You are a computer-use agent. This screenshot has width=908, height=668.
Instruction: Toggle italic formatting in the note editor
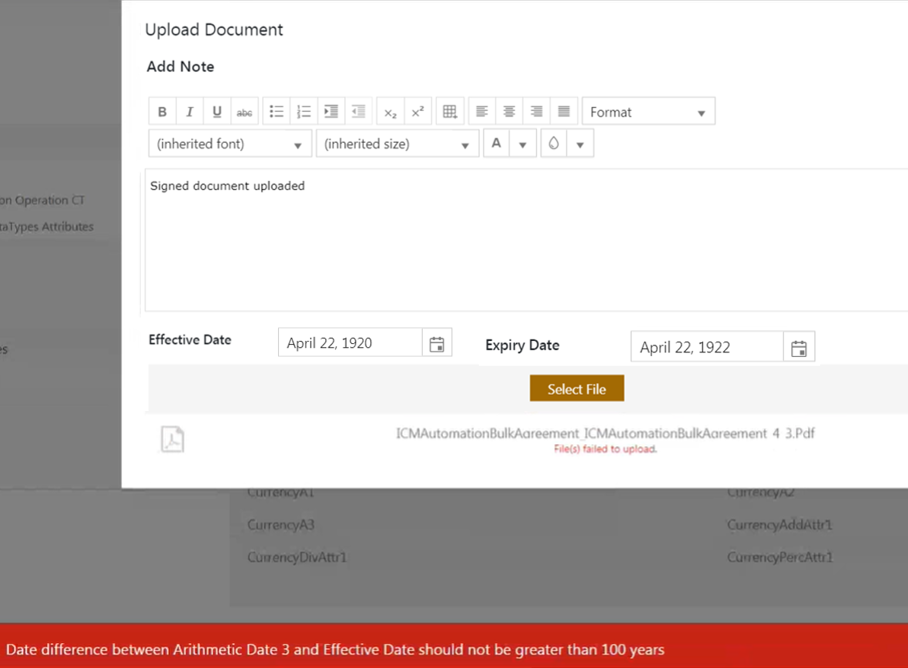[x=189, y=112]
